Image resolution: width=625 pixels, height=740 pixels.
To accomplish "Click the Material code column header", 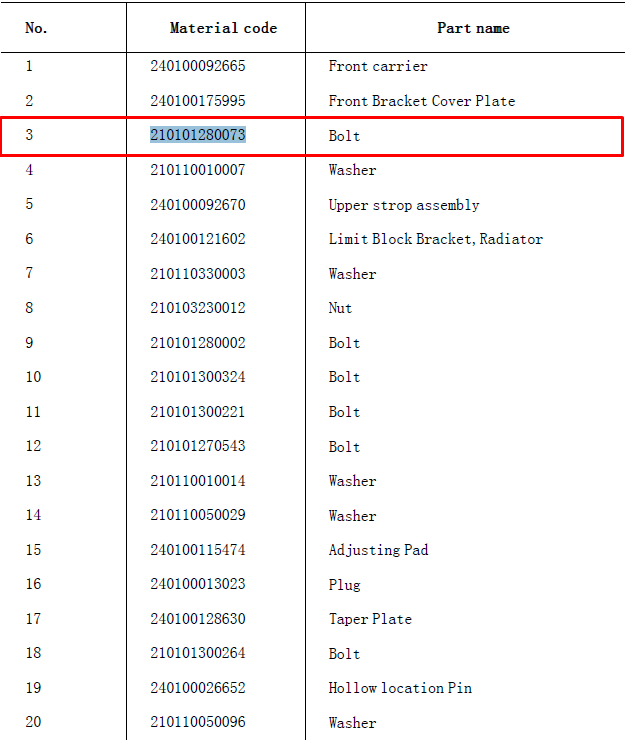I will click(223, 28).
